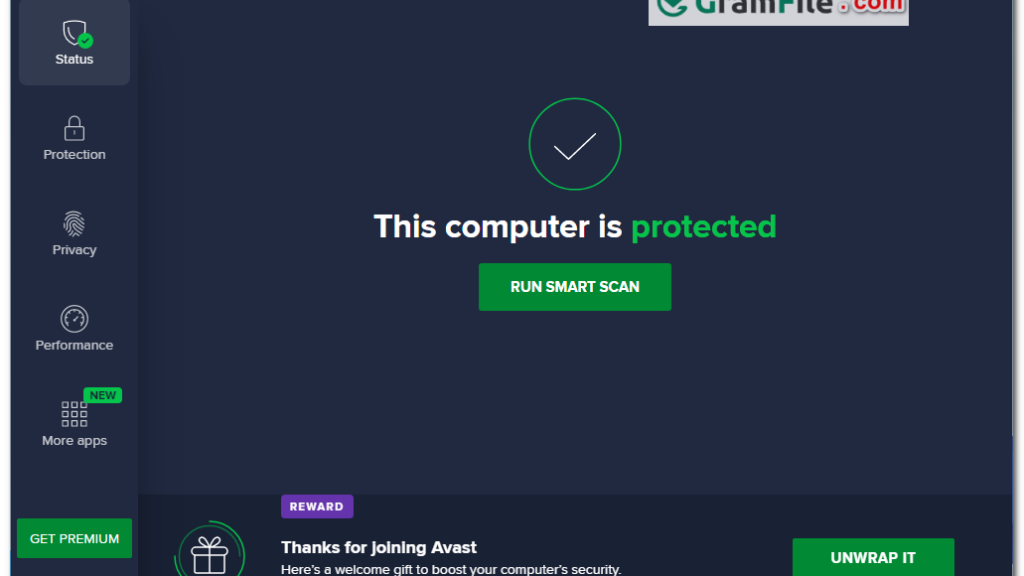Select the Thanks for joining Avast heading
This screenshot has width=1024, height=576.
379,547
